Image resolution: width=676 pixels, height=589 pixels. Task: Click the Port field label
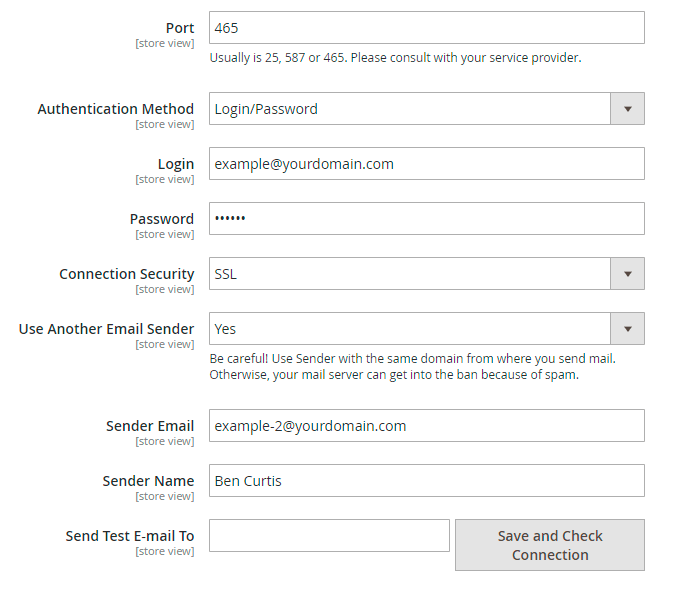point(180,28)
